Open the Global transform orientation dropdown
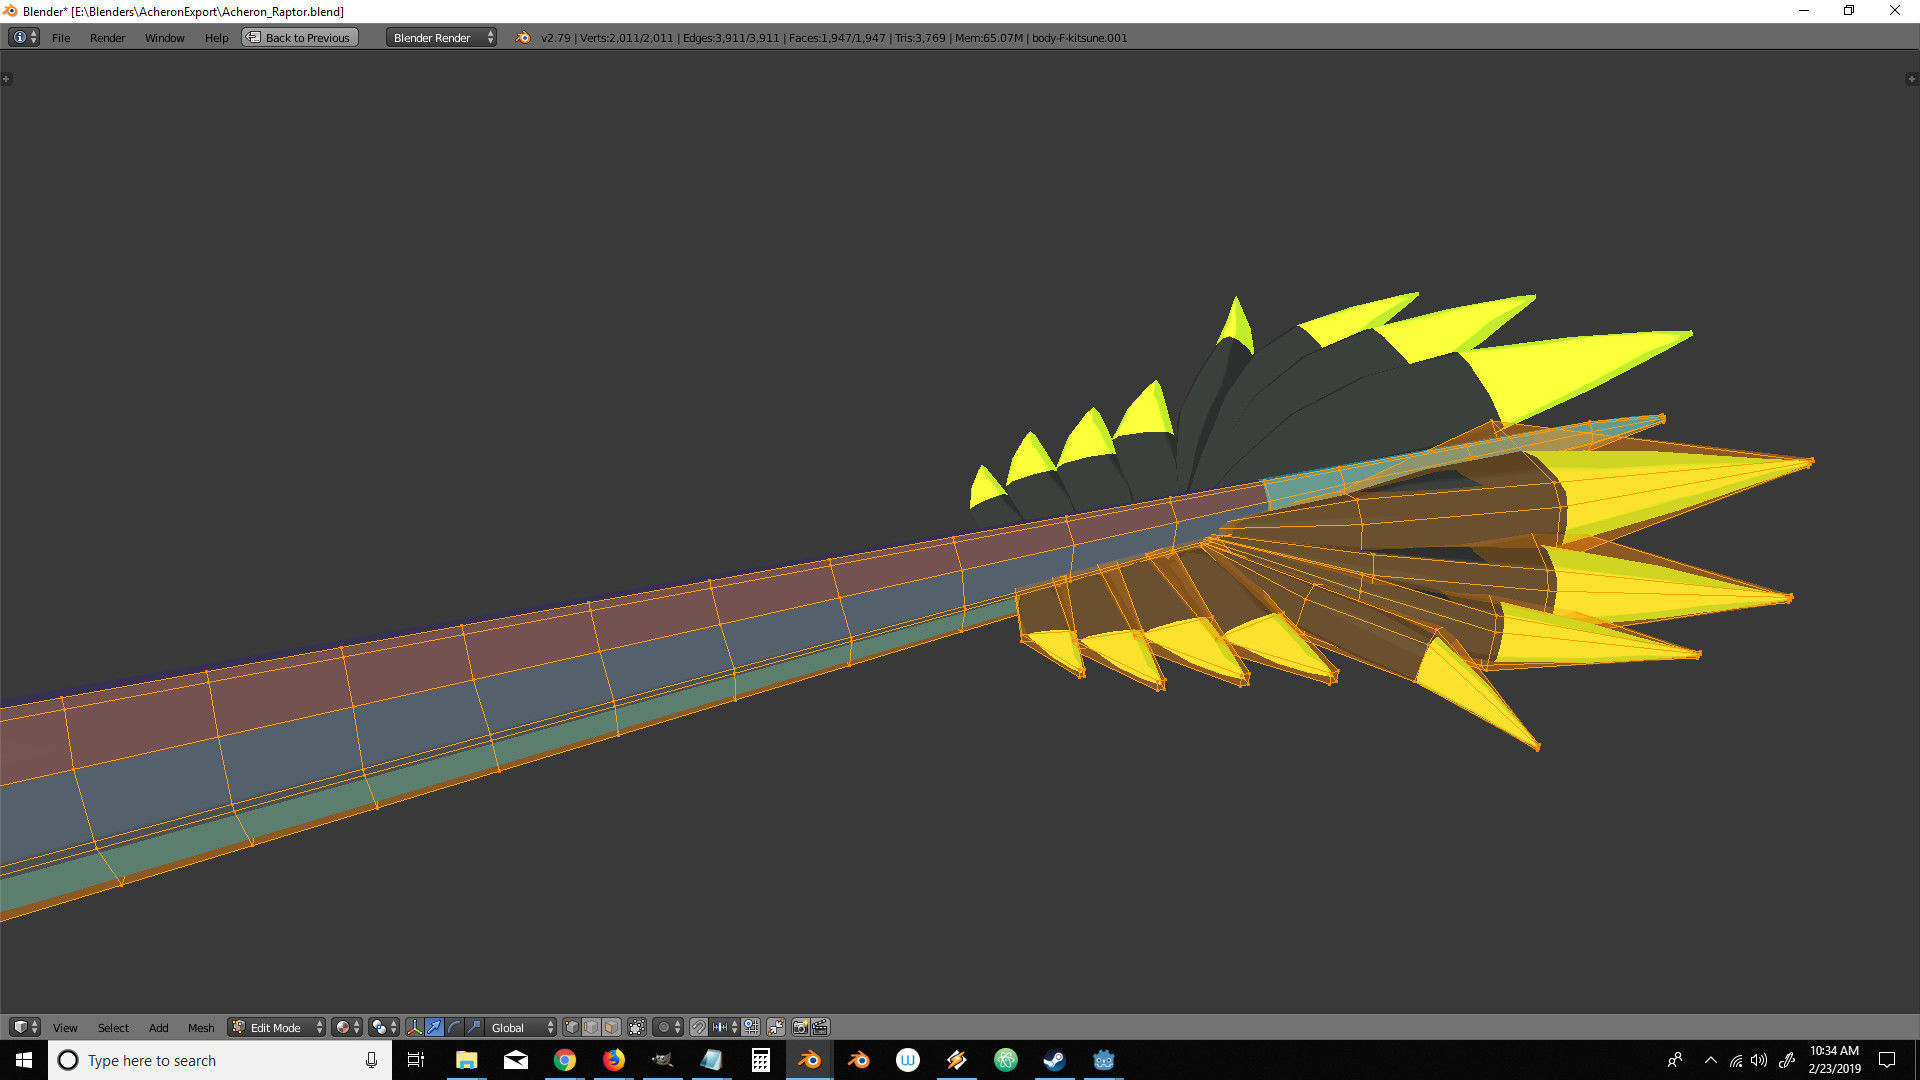Screen dimensions: 1920x1080 (x=521, y=1027)
